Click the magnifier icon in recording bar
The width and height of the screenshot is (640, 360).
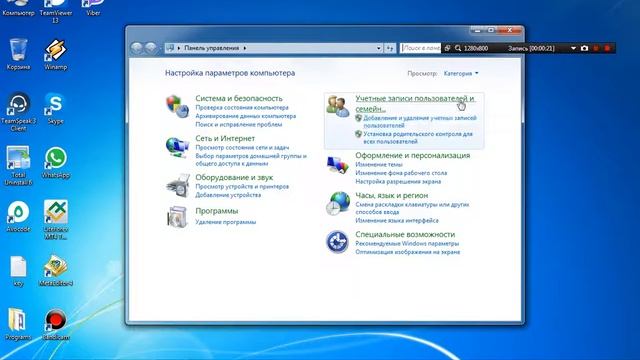tap(458, 48)
